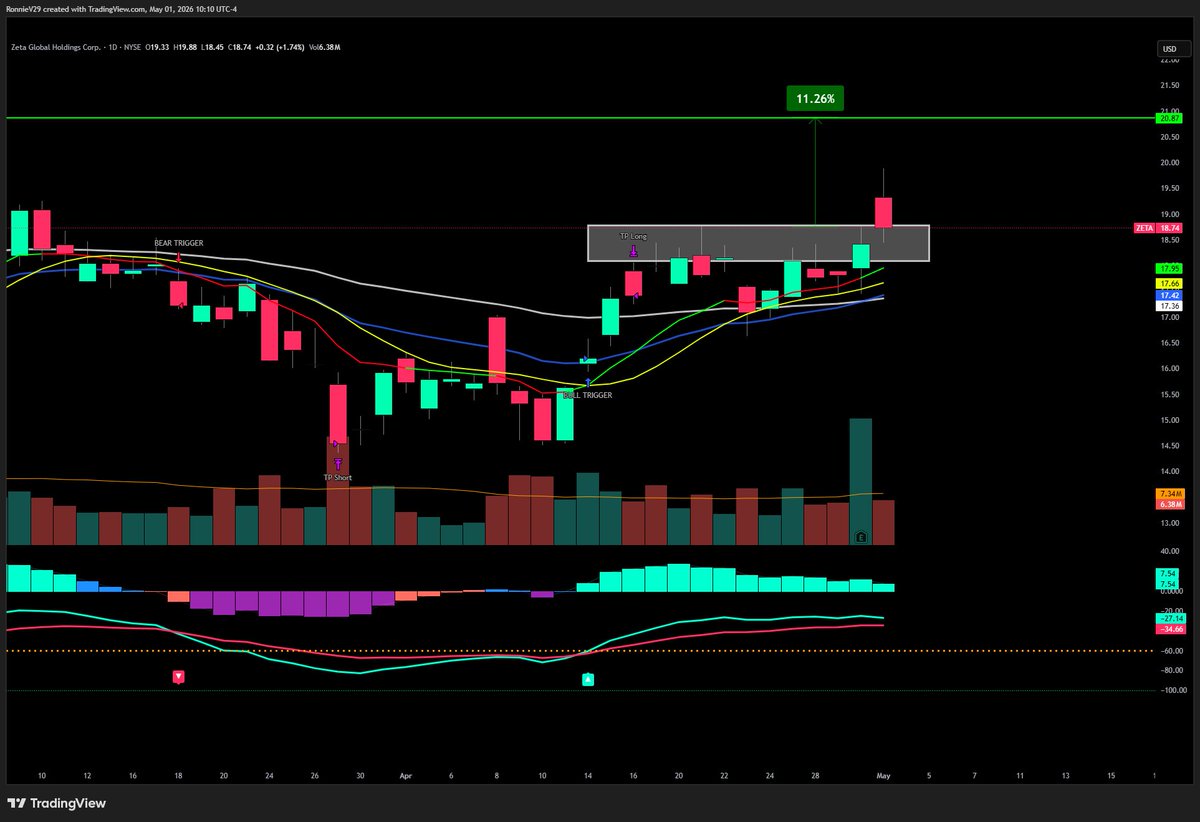
Task: Click the gray resistance zone rectangle
Action: click(758, 243)
